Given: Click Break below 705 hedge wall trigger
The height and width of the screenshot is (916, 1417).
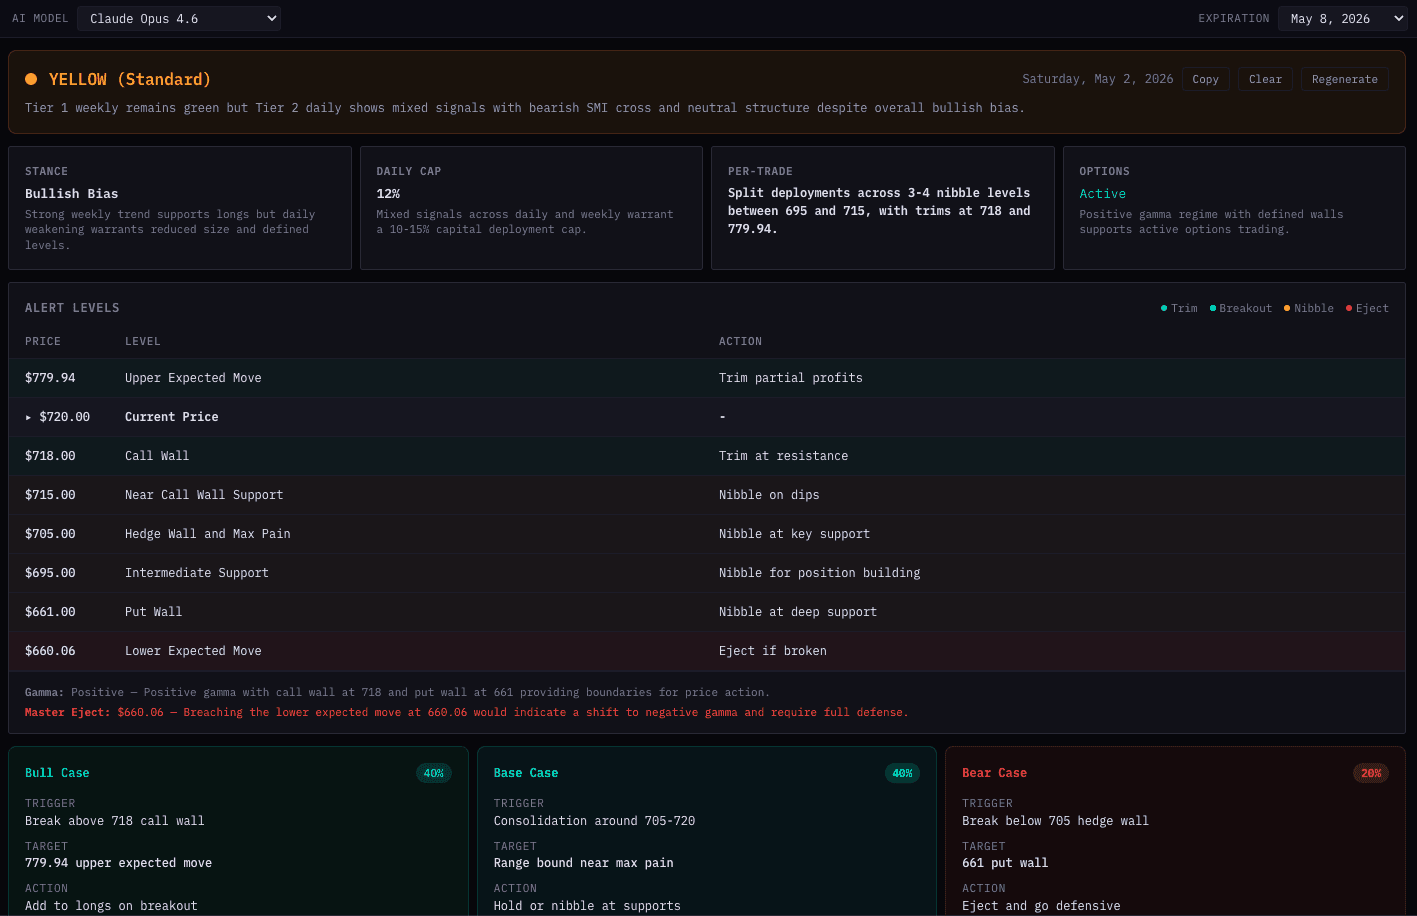Looking at the screenshot, I should point(1055,821).
